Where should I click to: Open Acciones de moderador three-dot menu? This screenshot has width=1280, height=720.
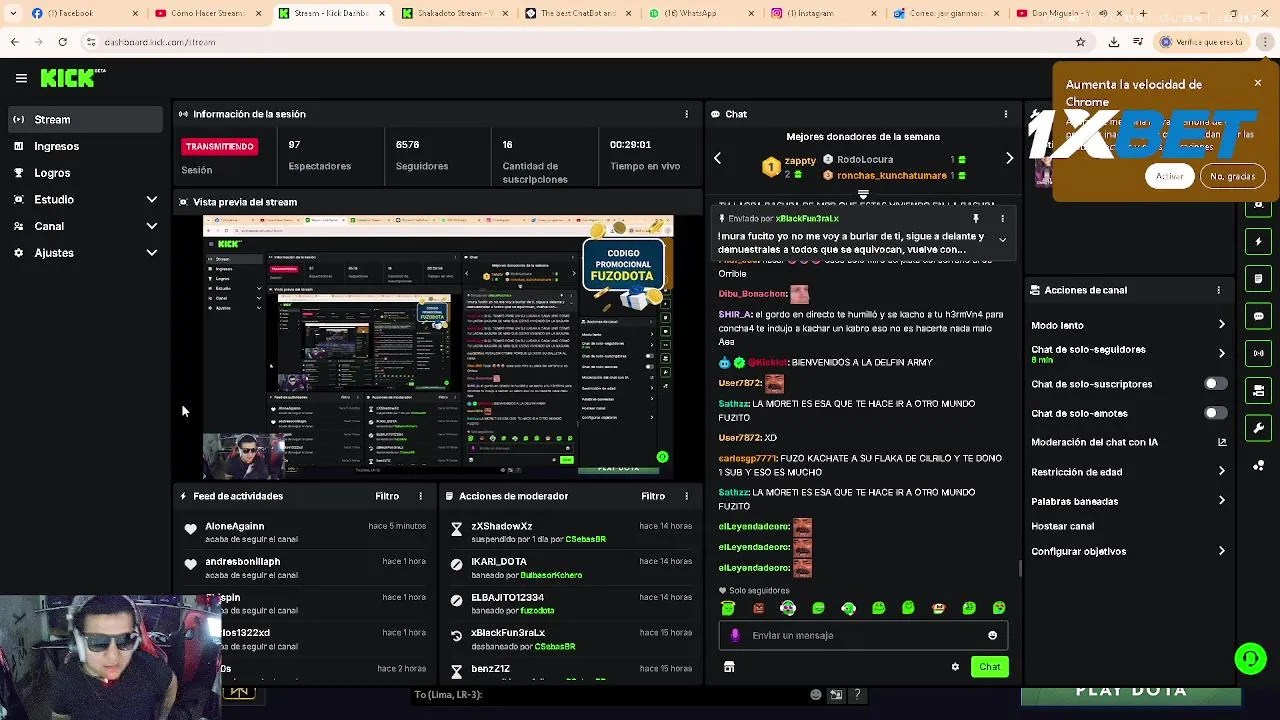click(686, 496)
